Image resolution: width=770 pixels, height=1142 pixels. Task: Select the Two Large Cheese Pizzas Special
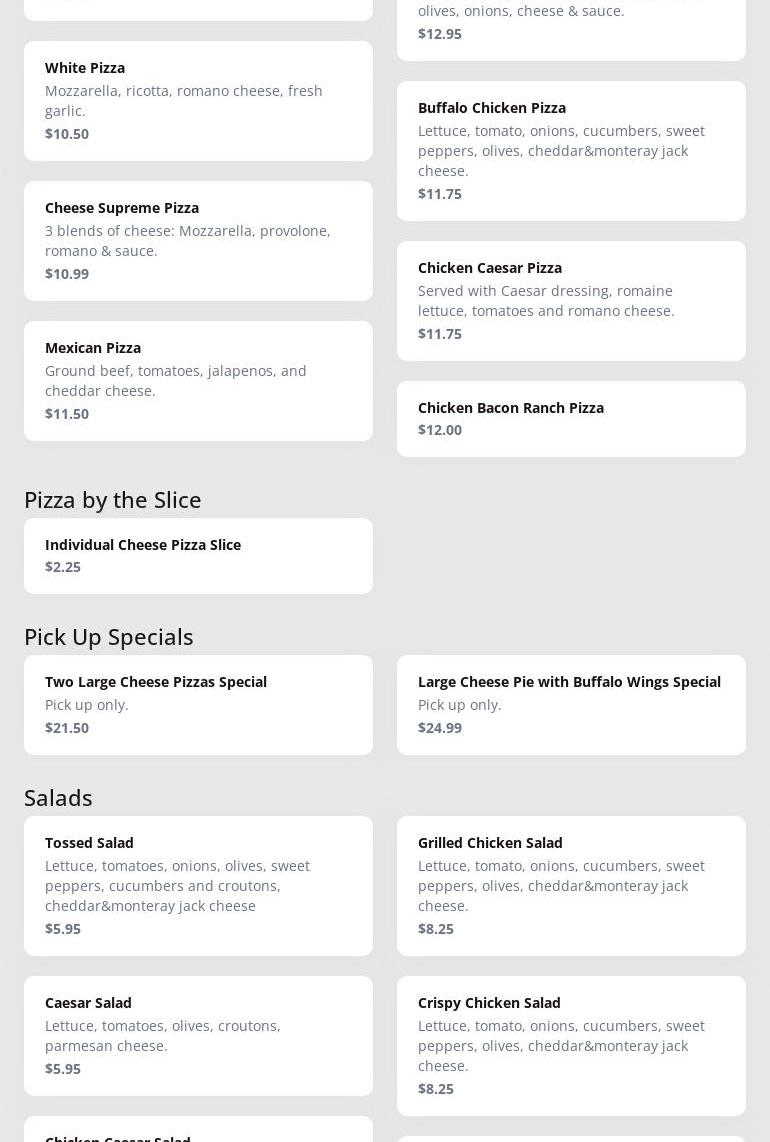(x=198, y=704)
